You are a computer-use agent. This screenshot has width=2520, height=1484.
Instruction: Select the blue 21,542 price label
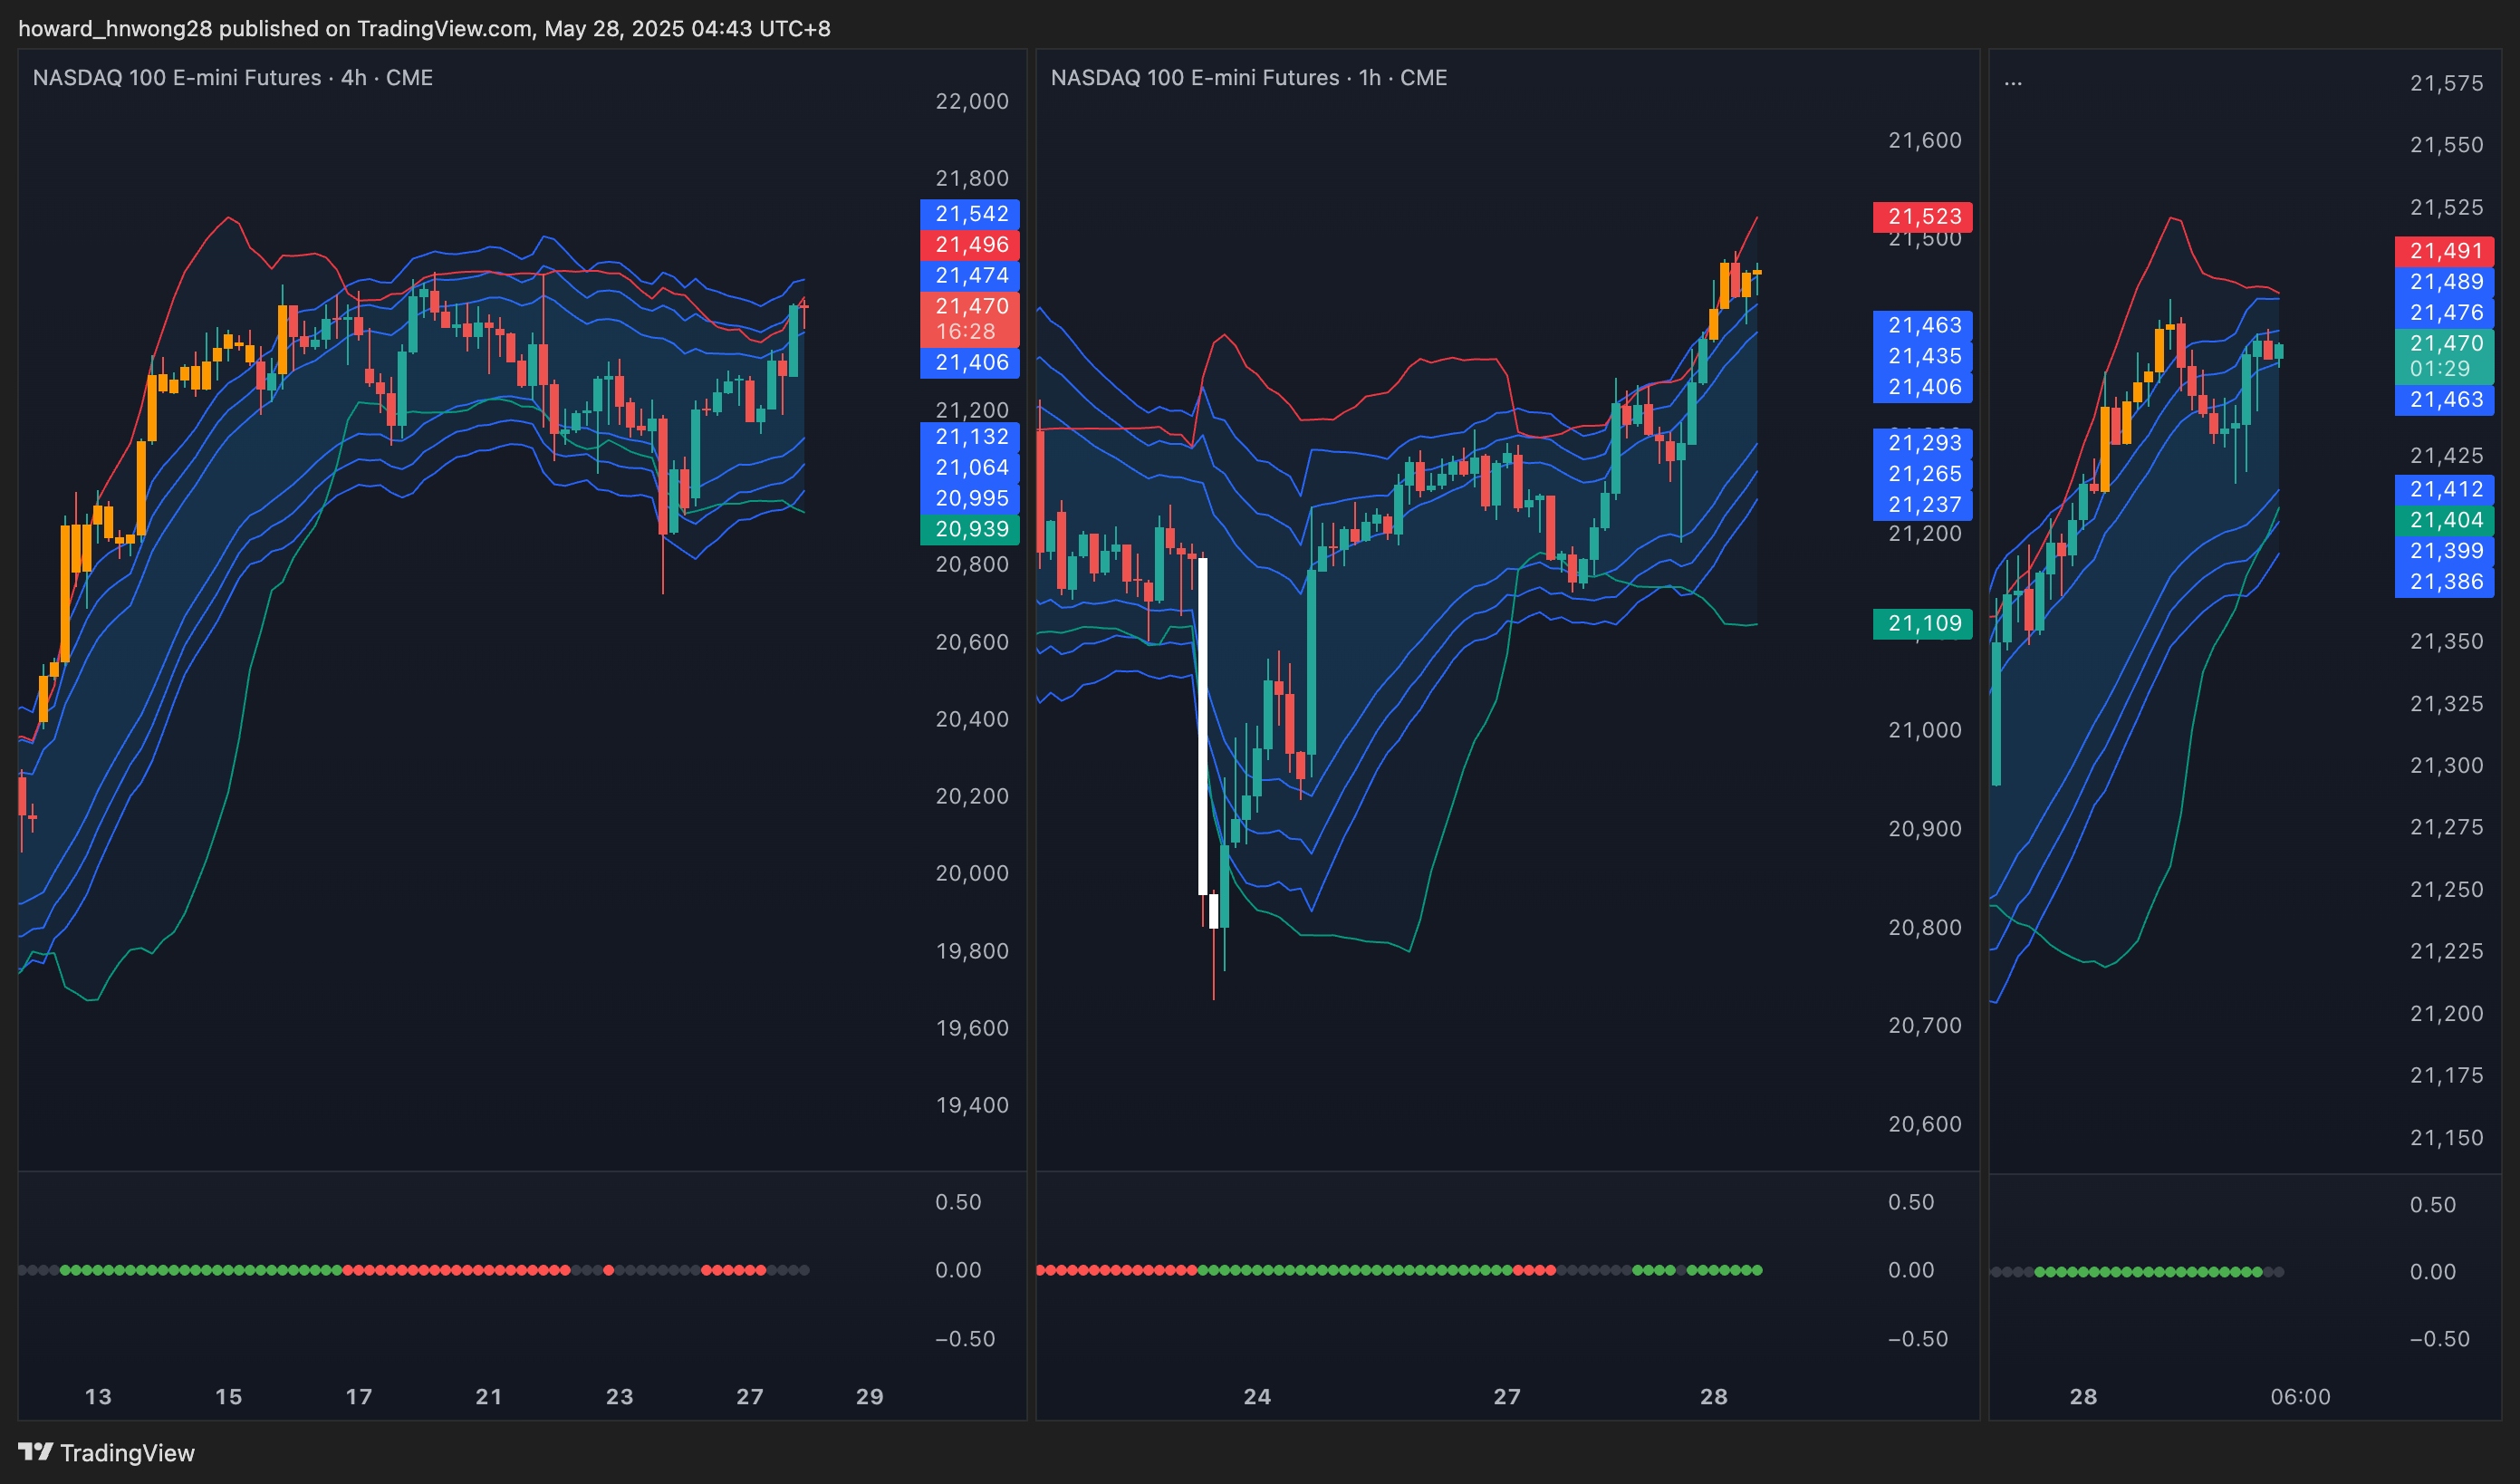[969, 213]
